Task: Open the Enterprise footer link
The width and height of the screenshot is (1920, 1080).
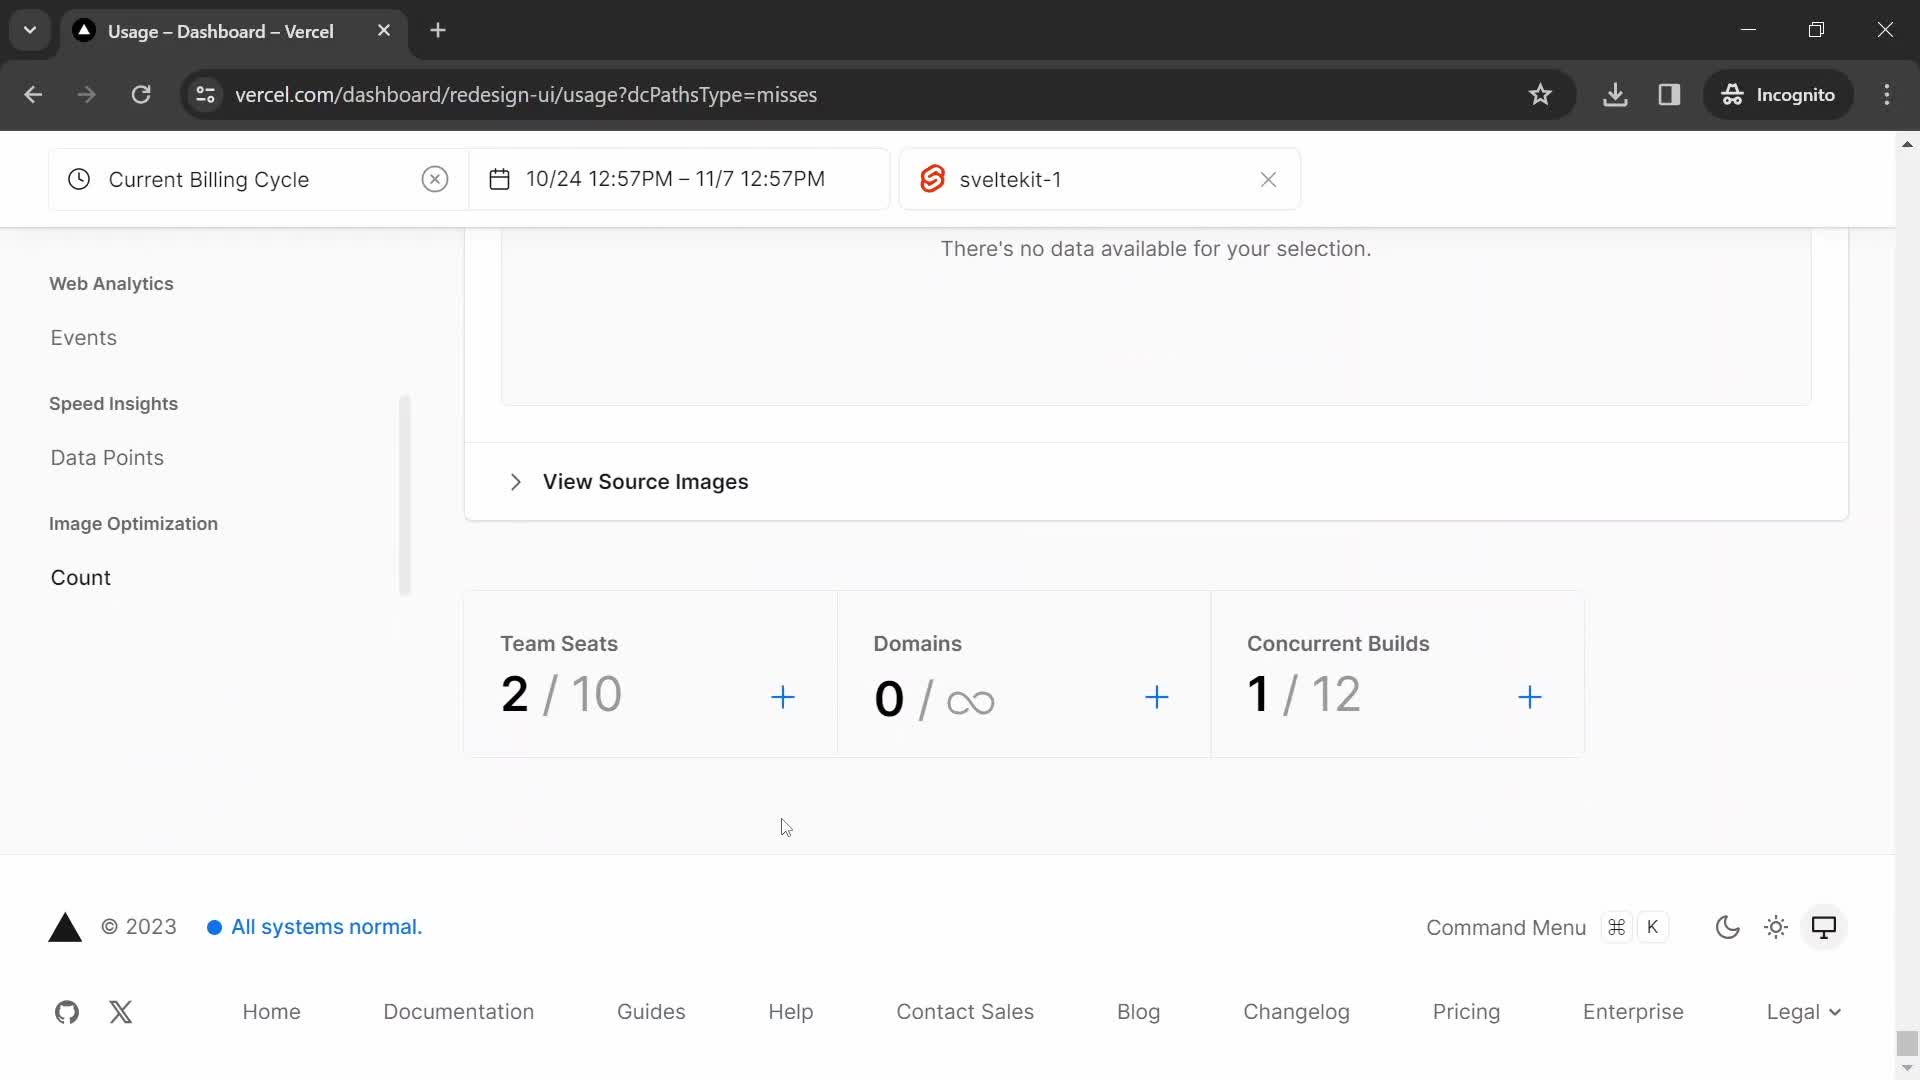Action: click(1633, 1012)
